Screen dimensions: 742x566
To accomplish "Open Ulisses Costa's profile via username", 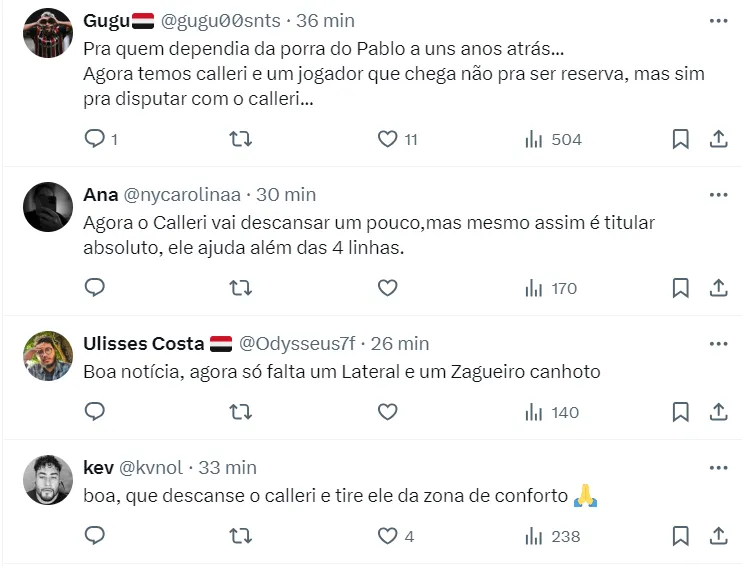I will 296,344.
